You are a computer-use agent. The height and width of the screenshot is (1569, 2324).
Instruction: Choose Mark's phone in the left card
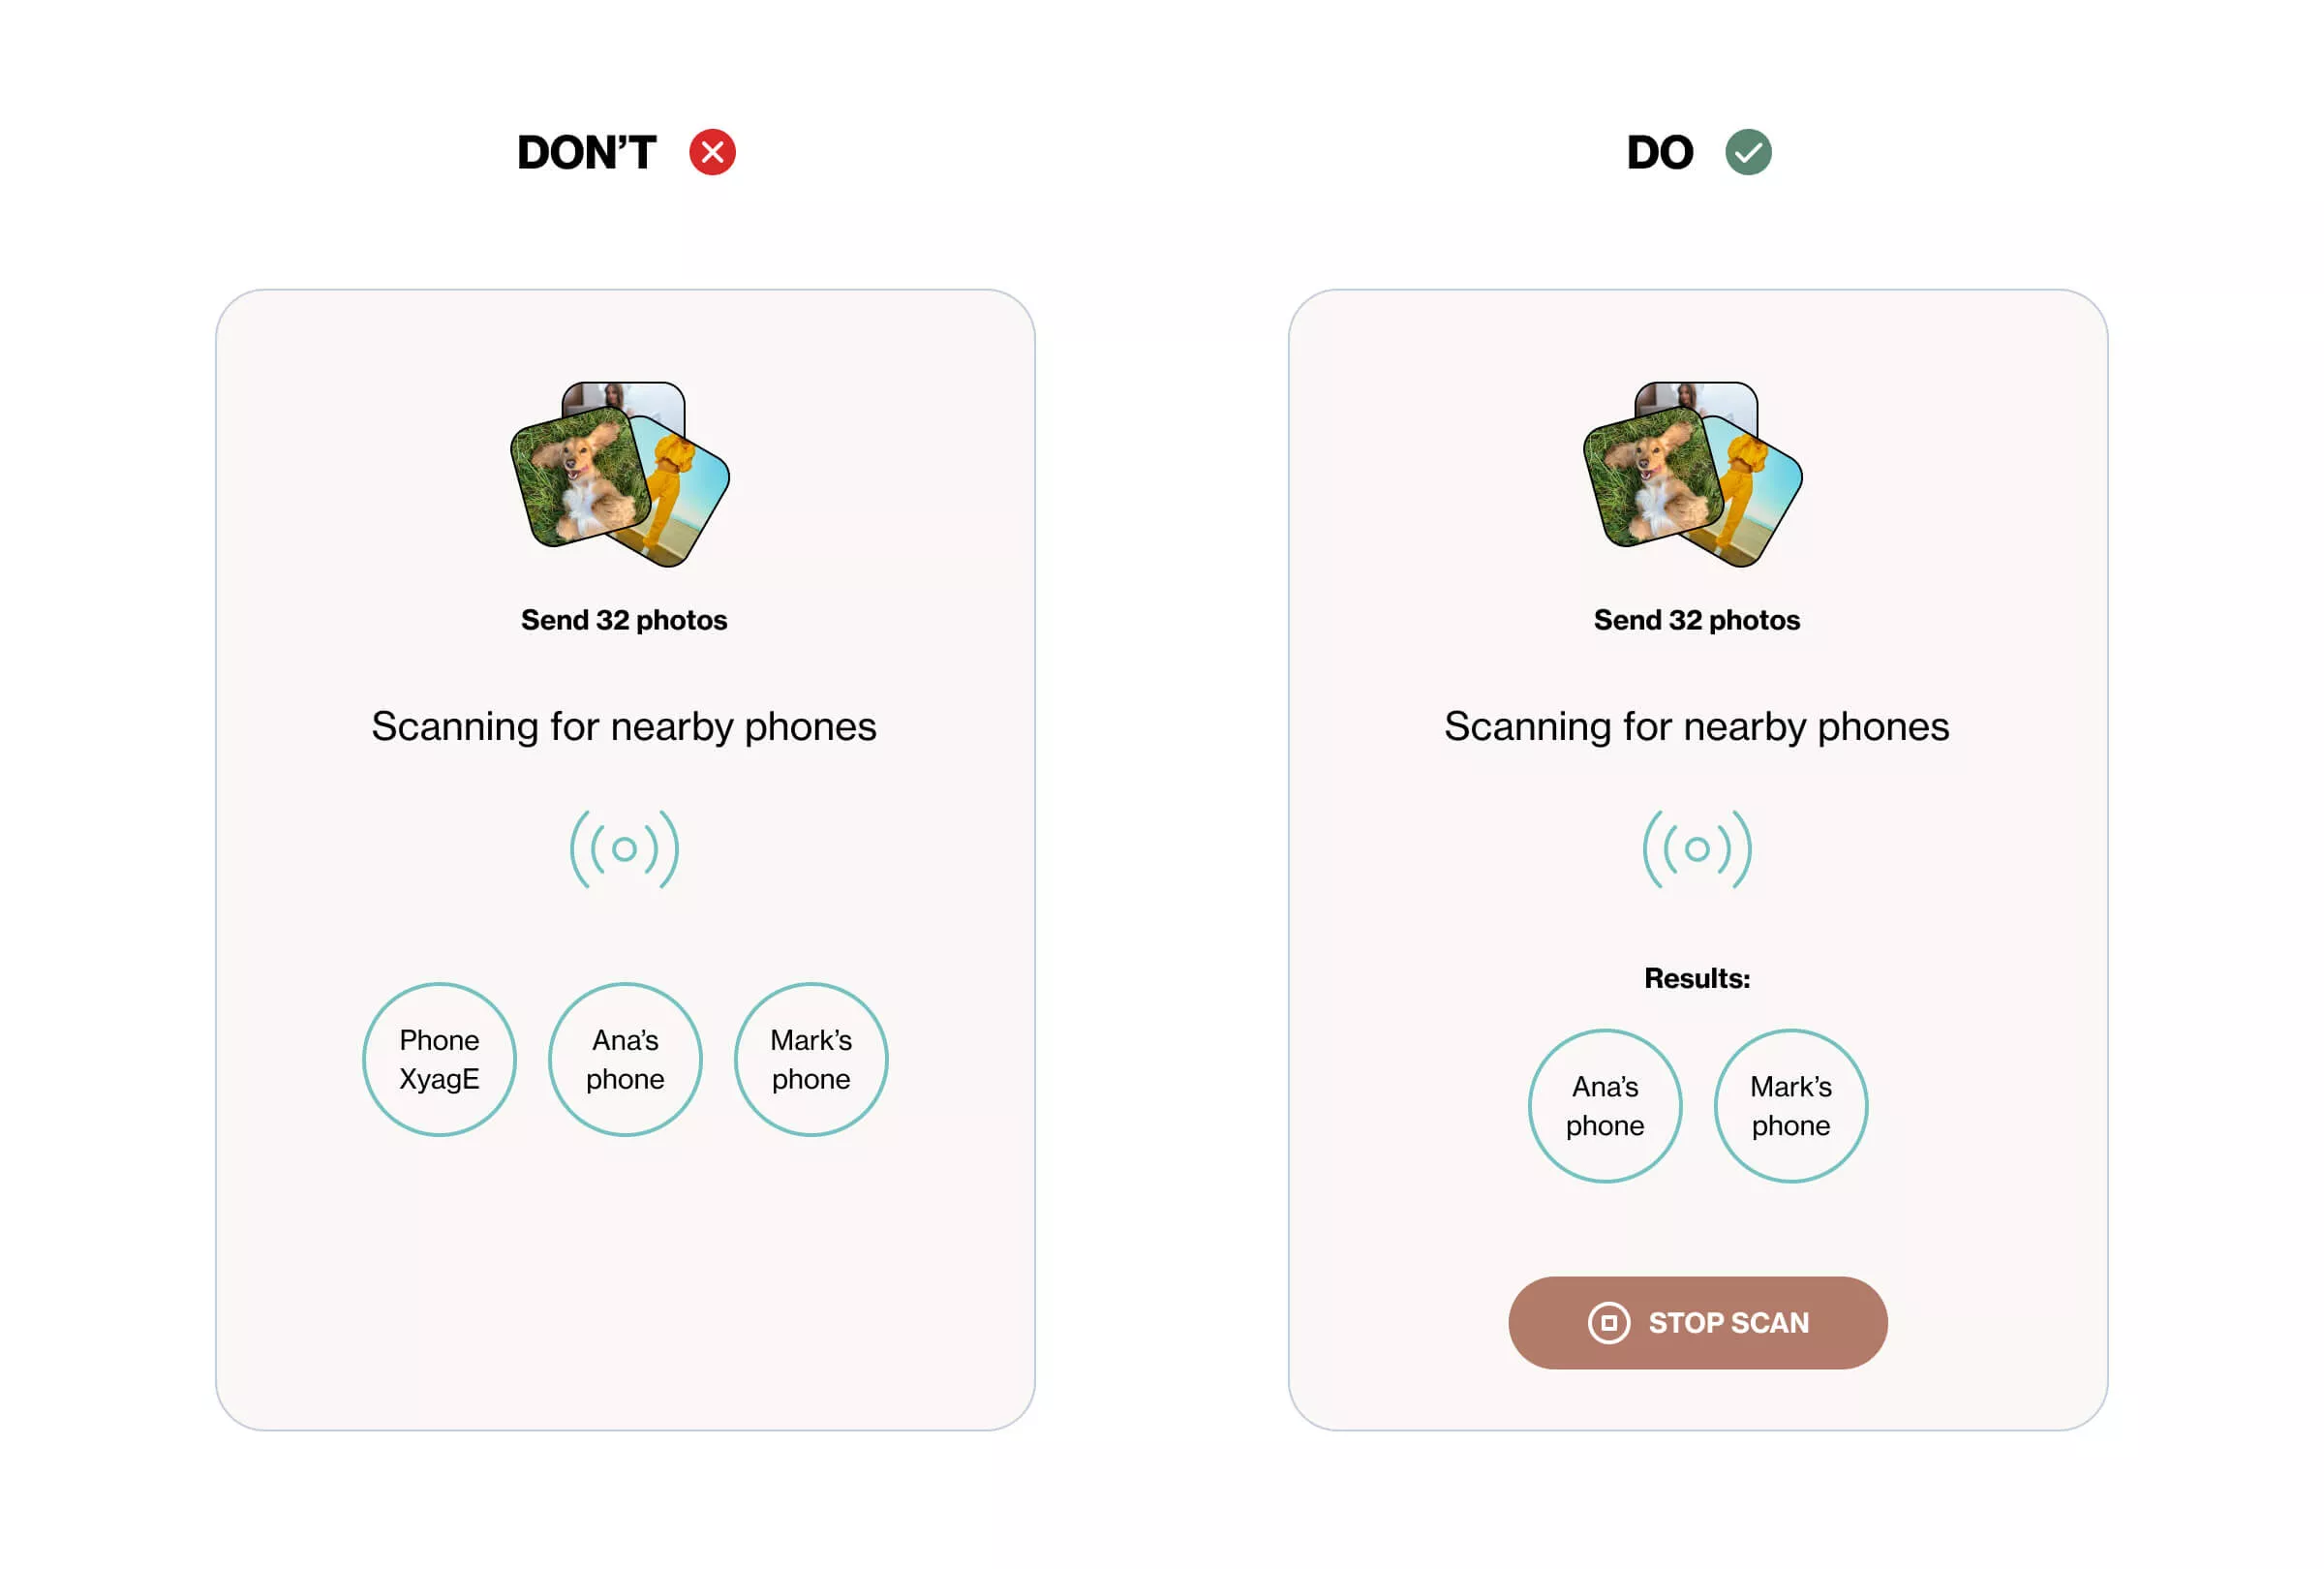click(811, 1059)
